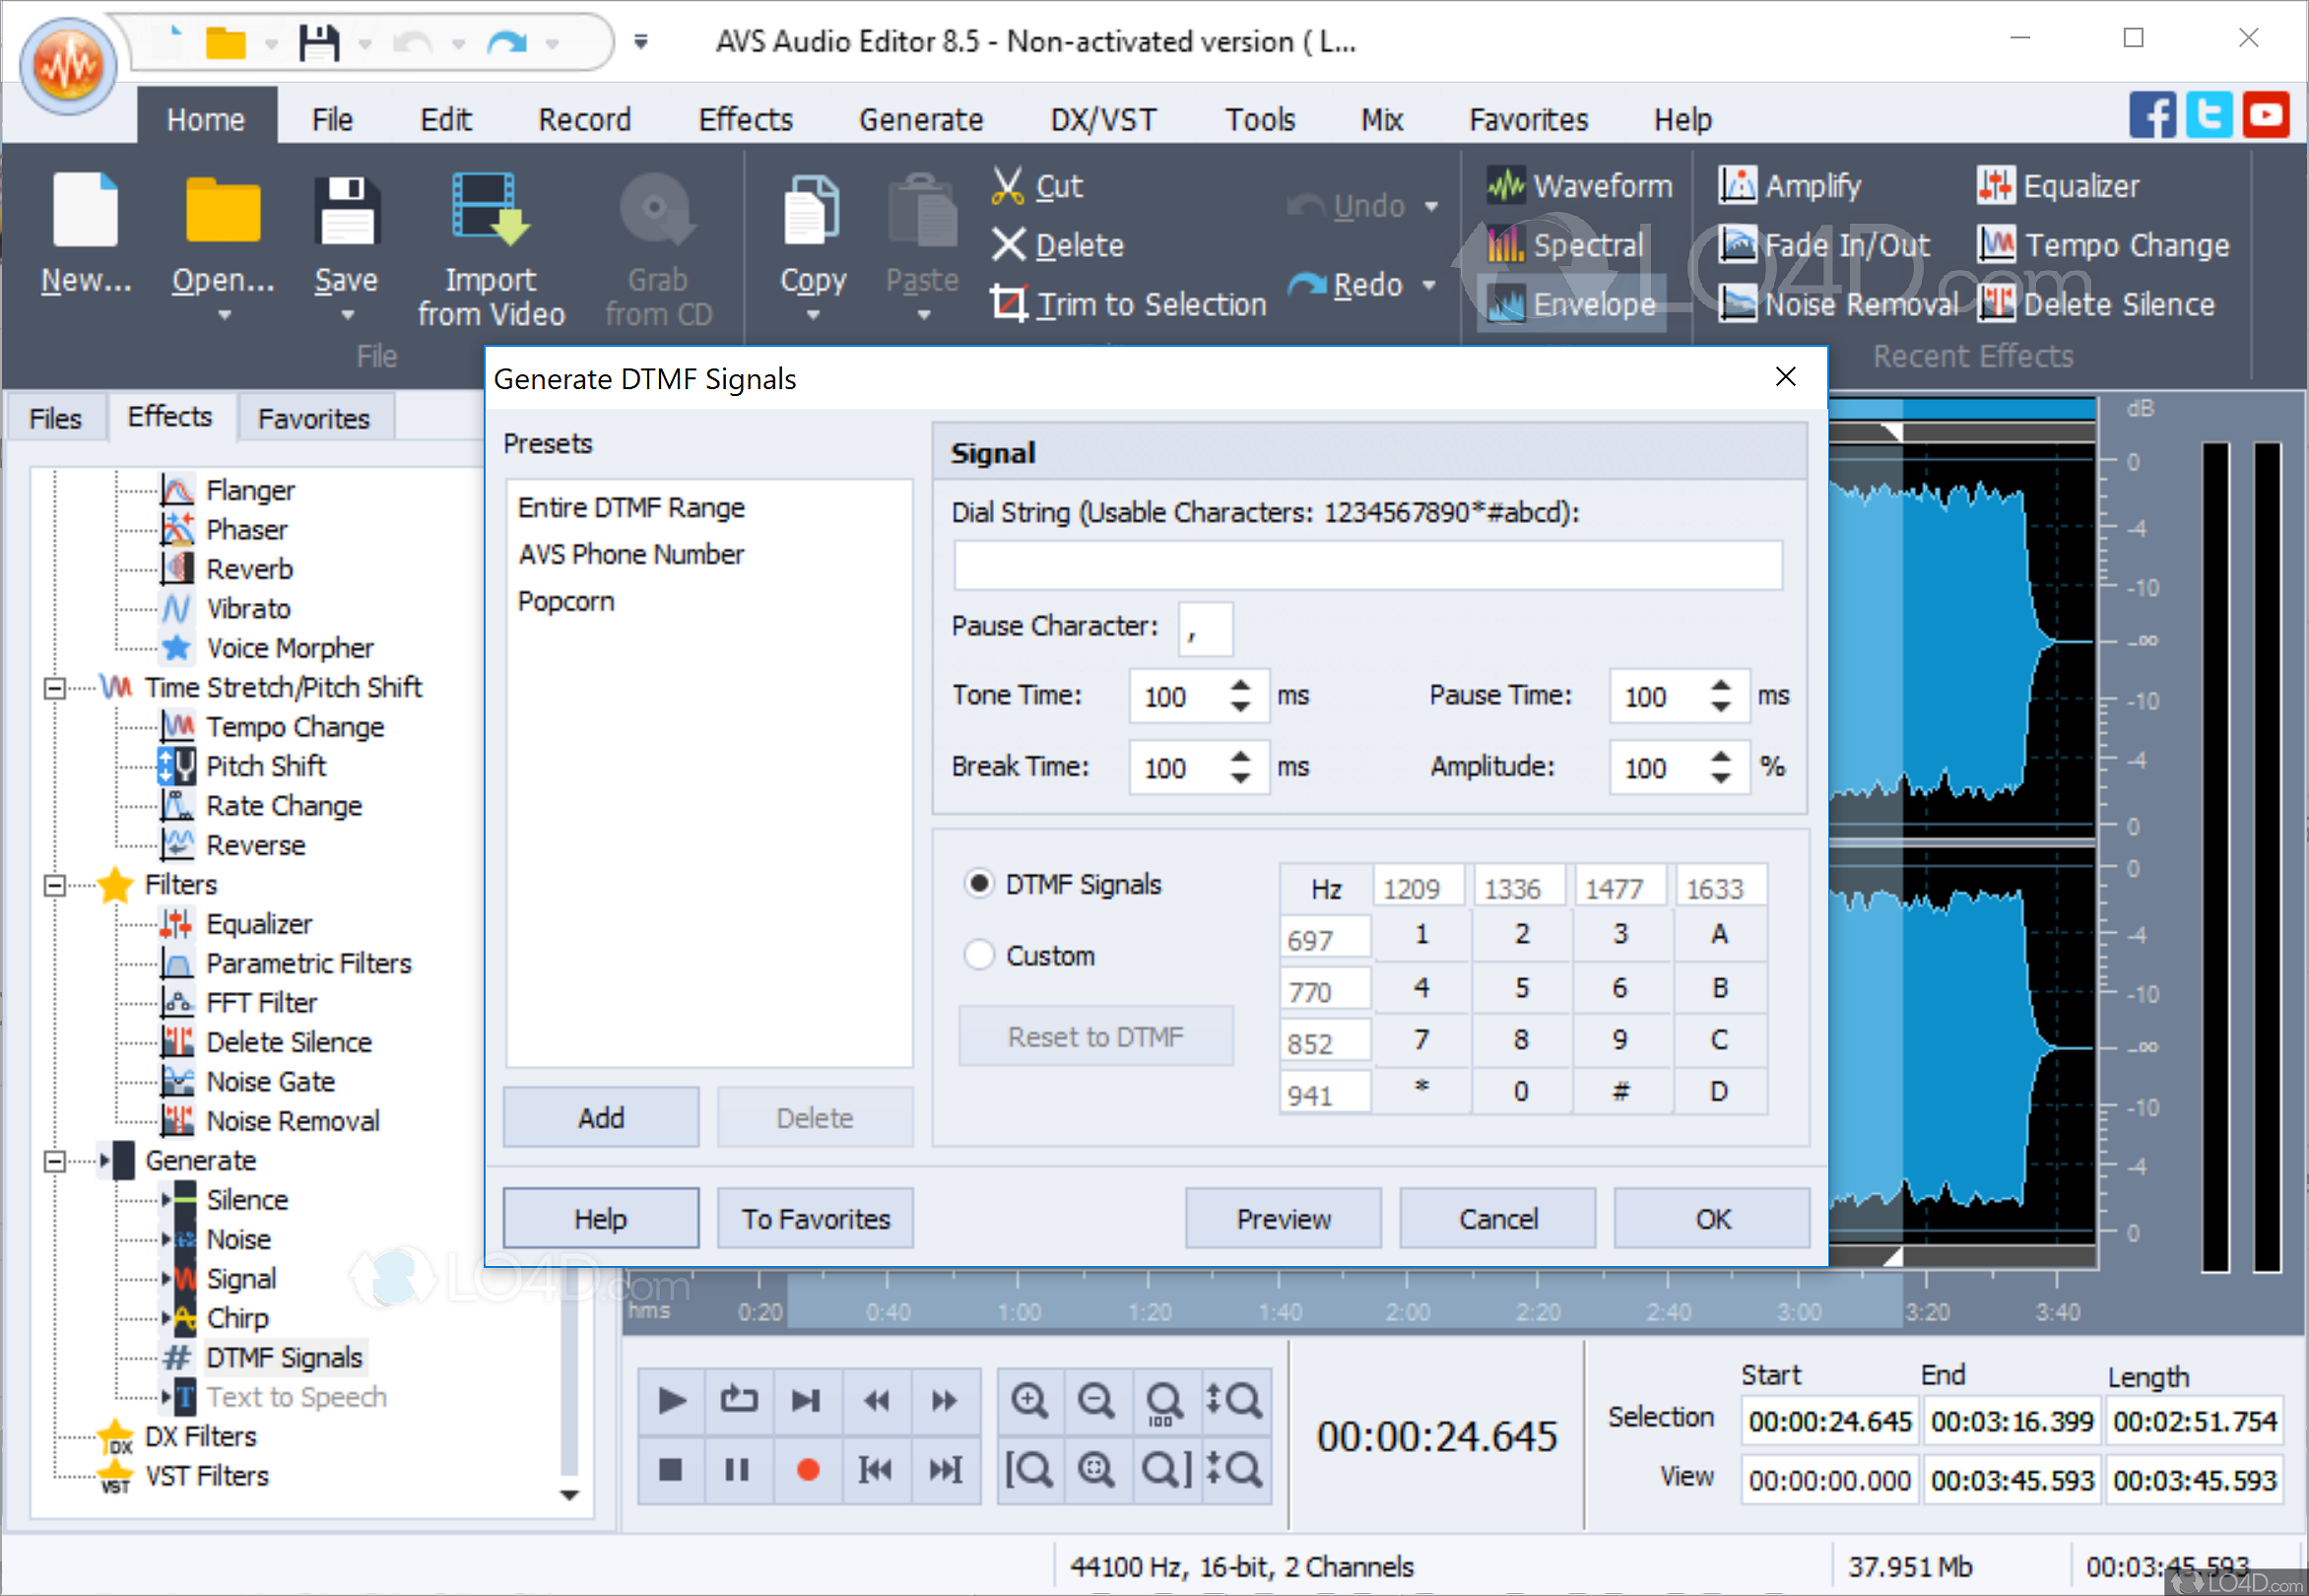Switch to the Favorites panel tab
This screenshot has width=2309, height=1596.
point(314,418)
